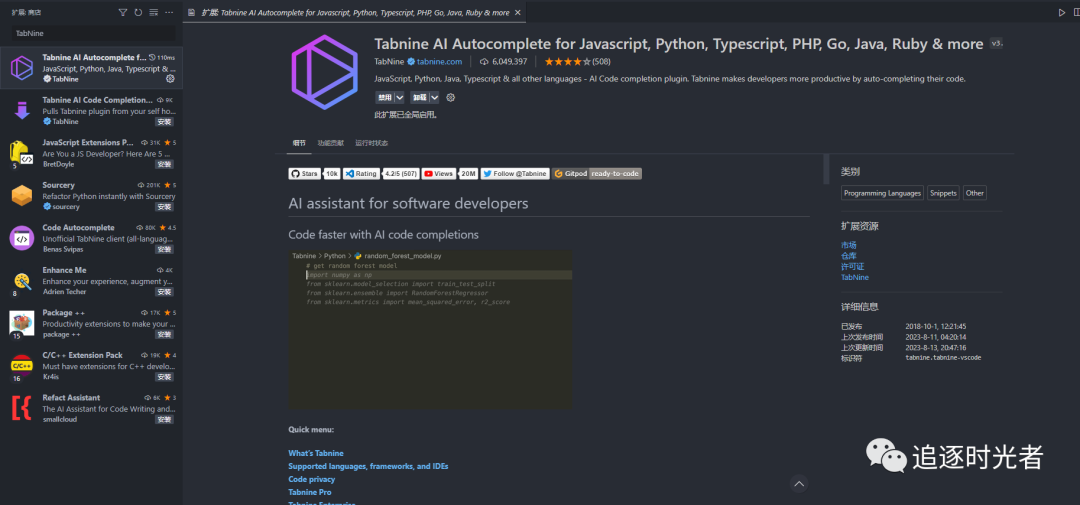Image resolution: width=1080 pixels, height=505 pixels.
Task: Open the dropdown arrow next to the disable button
Action: tap(399, 98)
